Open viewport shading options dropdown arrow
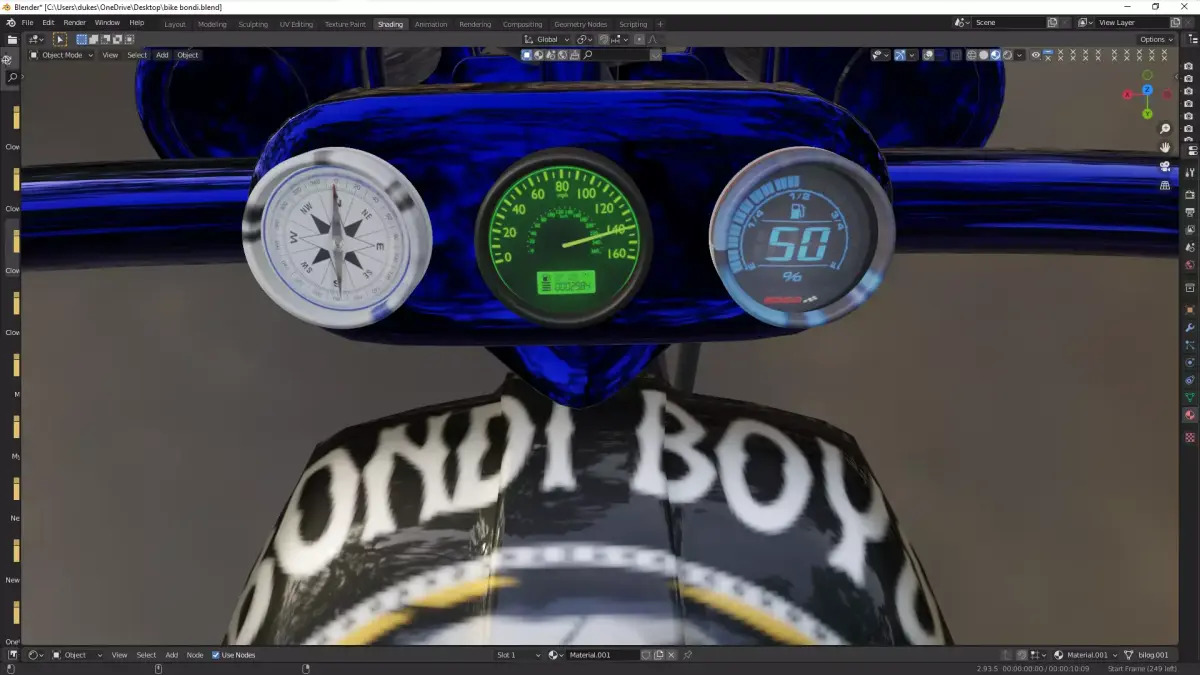Screen dimensions: 1200x675 point(1019,55)
